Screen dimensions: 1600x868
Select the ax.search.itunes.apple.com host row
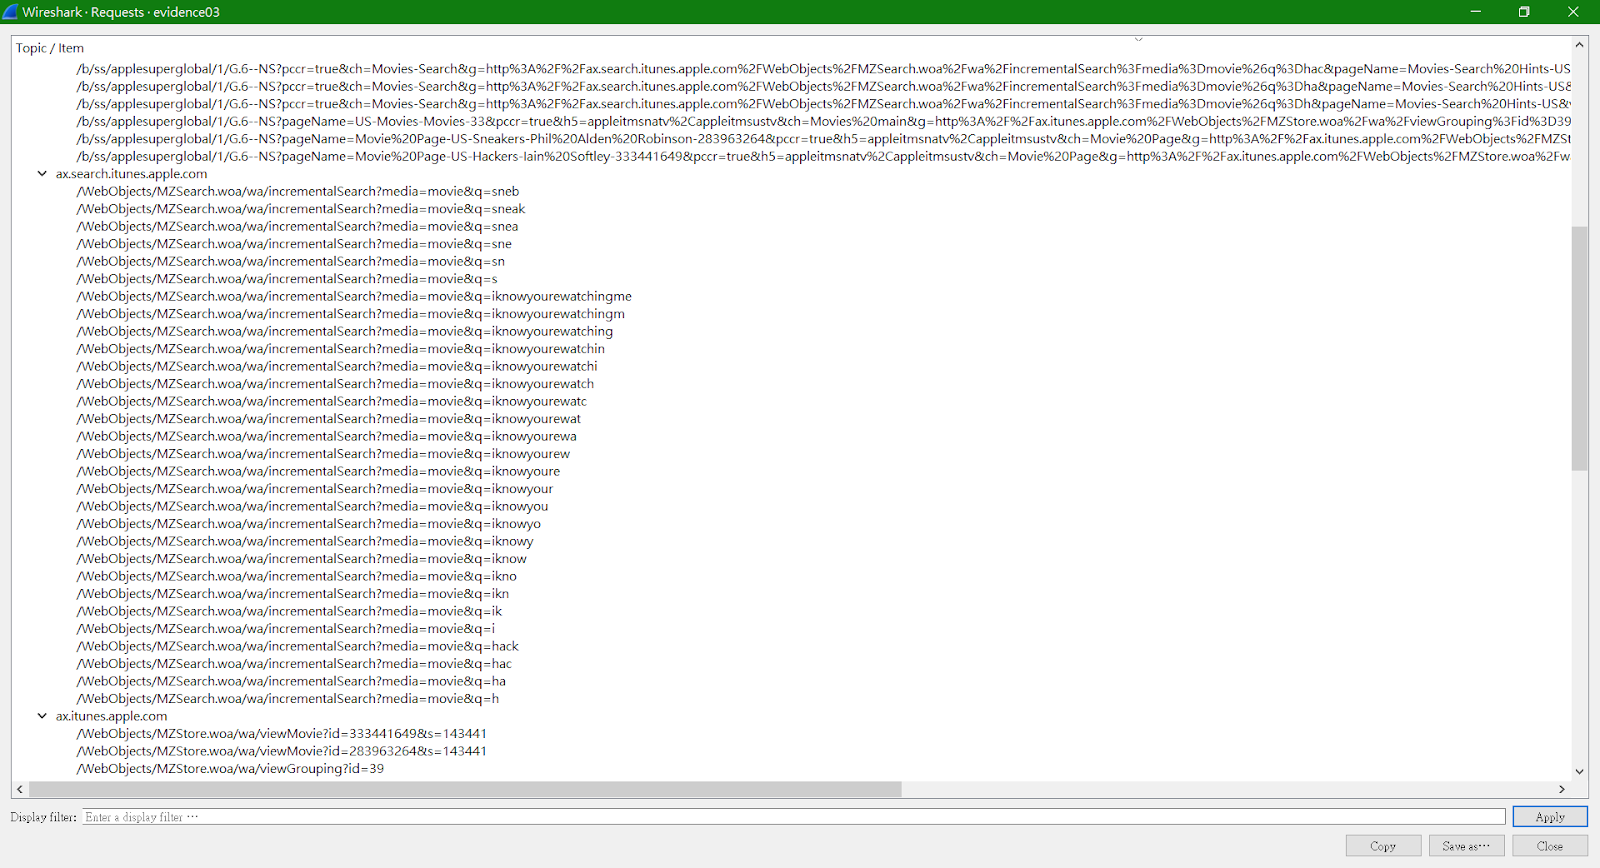pos(132,174)
